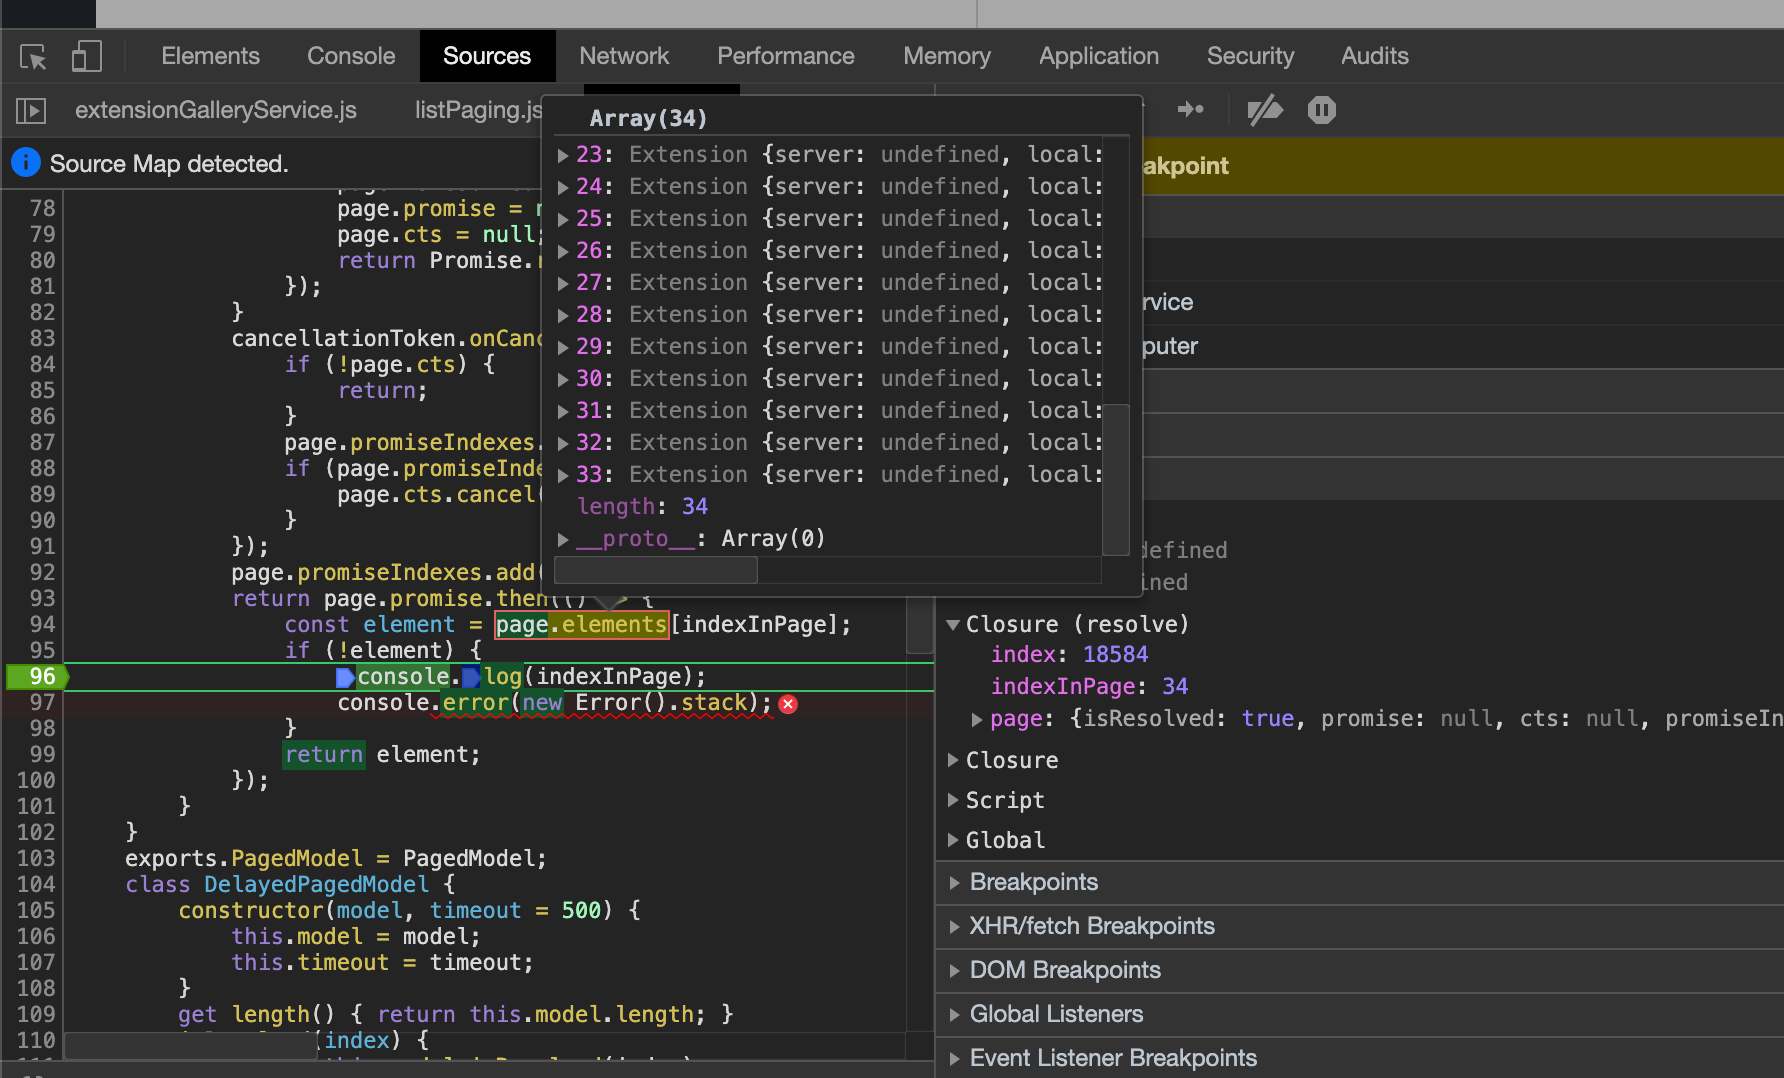Click the blue info icon beside Source Map detected
This screenshot has height=1078, width=1784.
[25, 162]
